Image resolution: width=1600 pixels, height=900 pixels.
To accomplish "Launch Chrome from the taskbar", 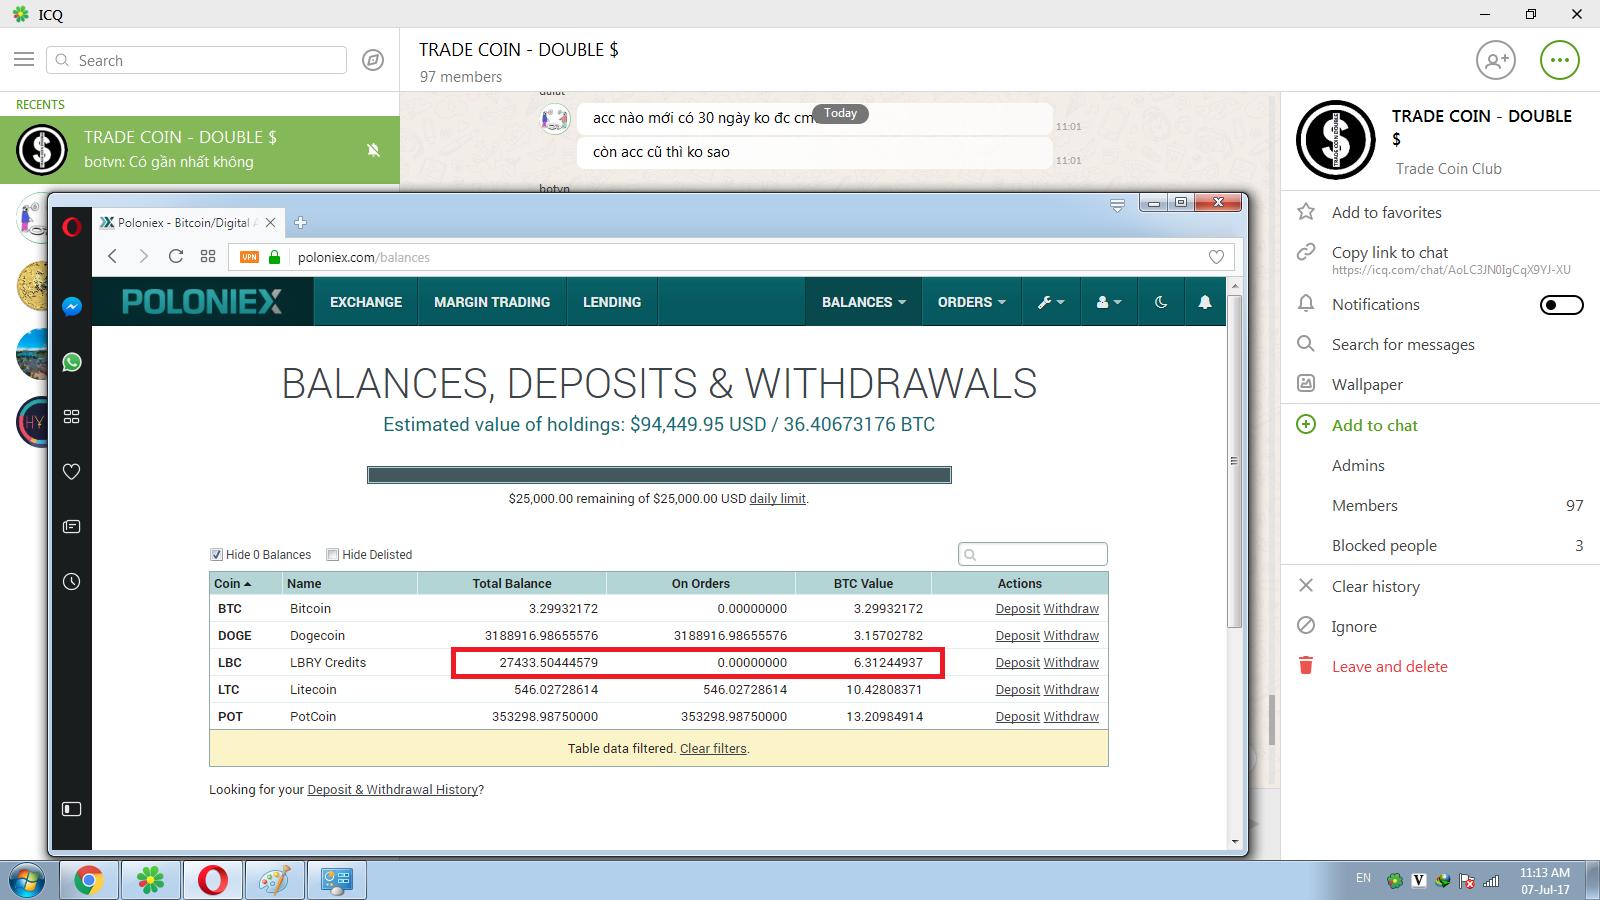I will [x=88, y=880].
